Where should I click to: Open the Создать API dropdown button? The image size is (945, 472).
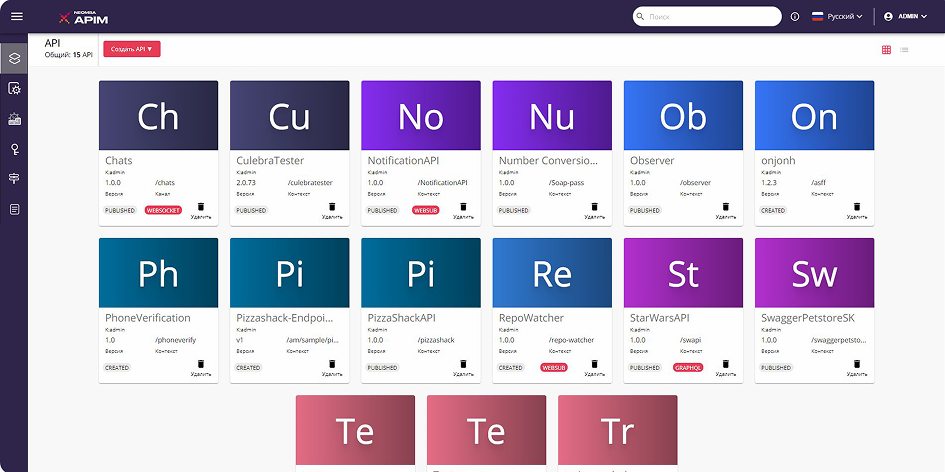[132, 49]
